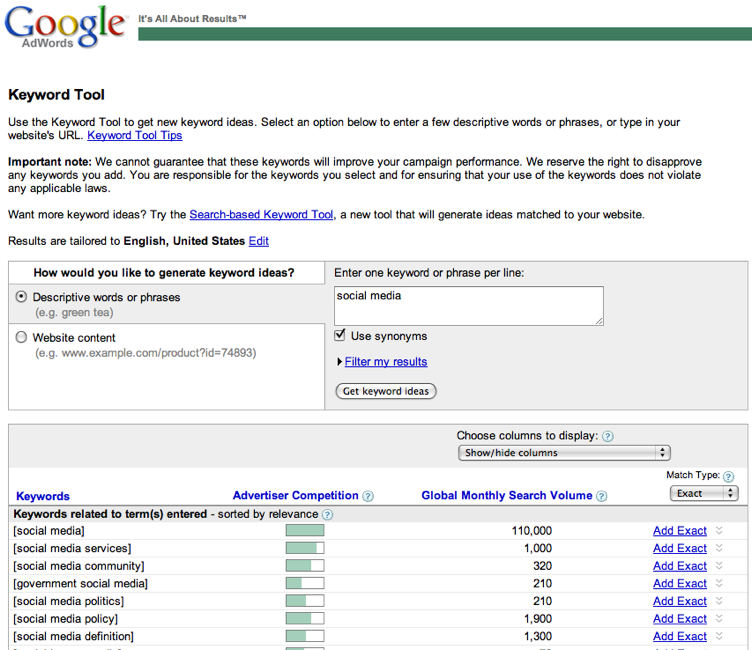Expand chevron for social media row
752x650 pixels.
click(x=719, y=531)
